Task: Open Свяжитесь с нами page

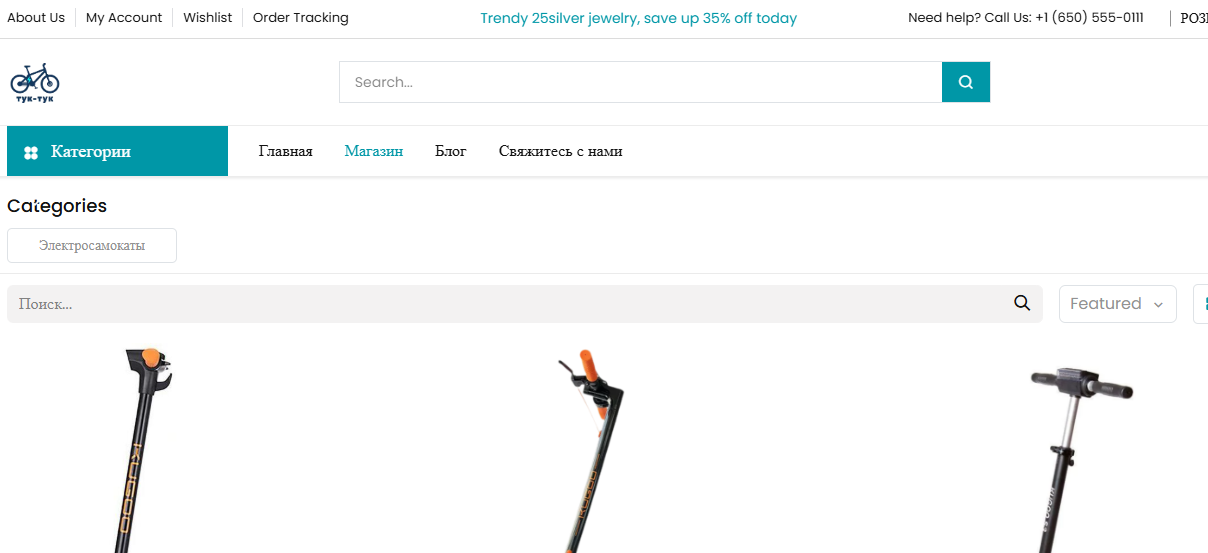Action: click(x=560, y=151)
